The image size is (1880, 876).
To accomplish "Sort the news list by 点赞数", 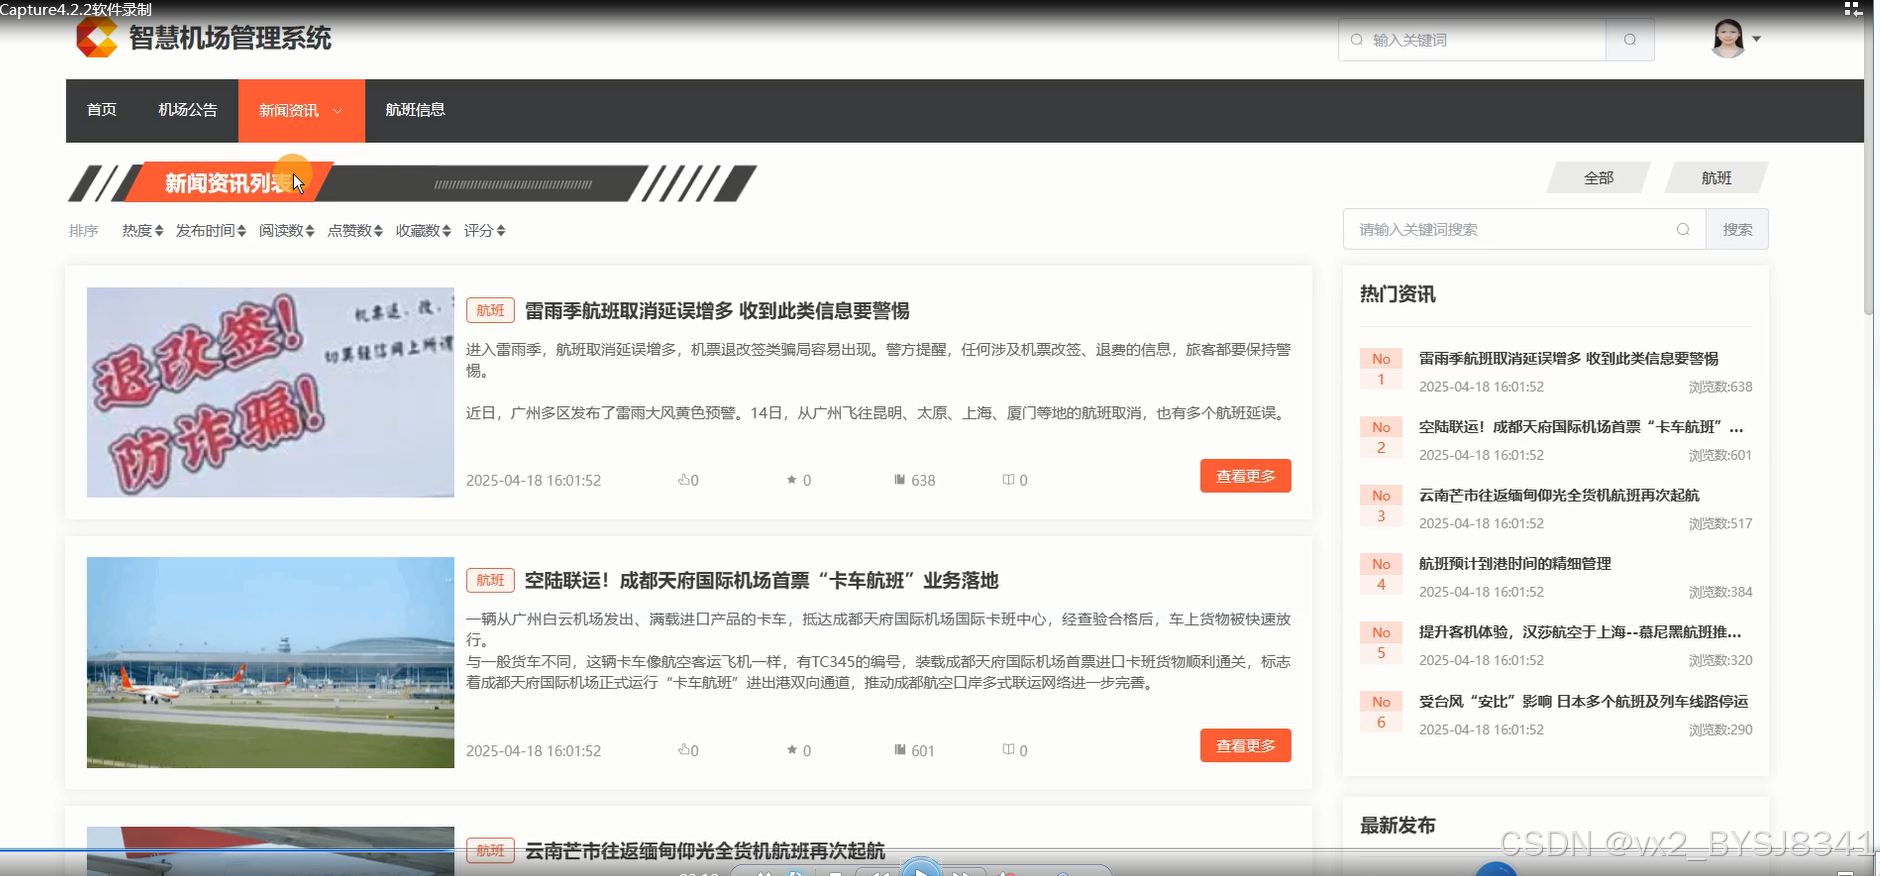I will [355, 231].
